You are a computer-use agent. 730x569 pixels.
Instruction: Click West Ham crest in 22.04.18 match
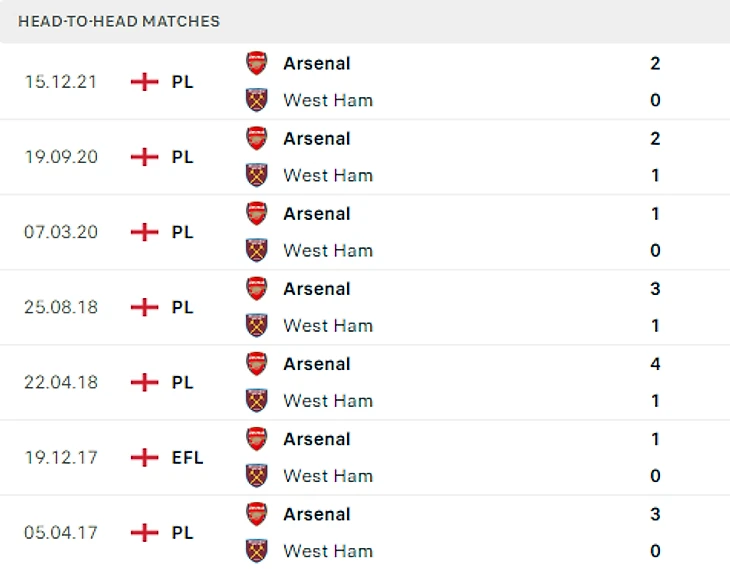(257, 400)
